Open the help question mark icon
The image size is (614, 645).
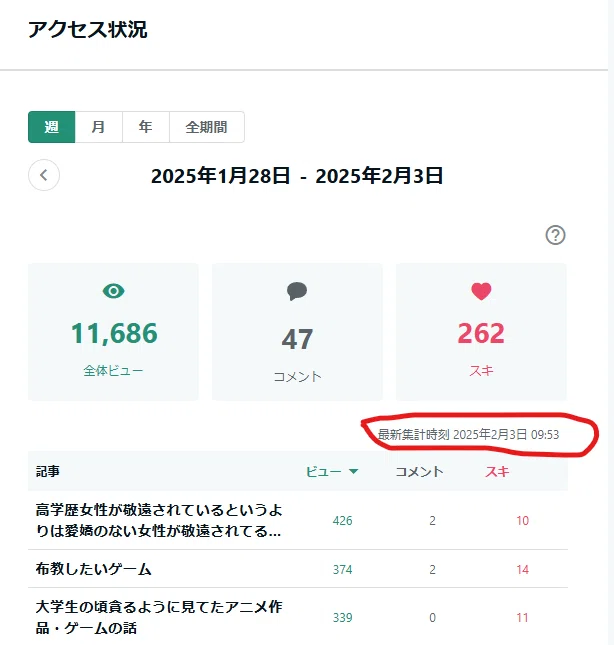[x=555, y=235]
